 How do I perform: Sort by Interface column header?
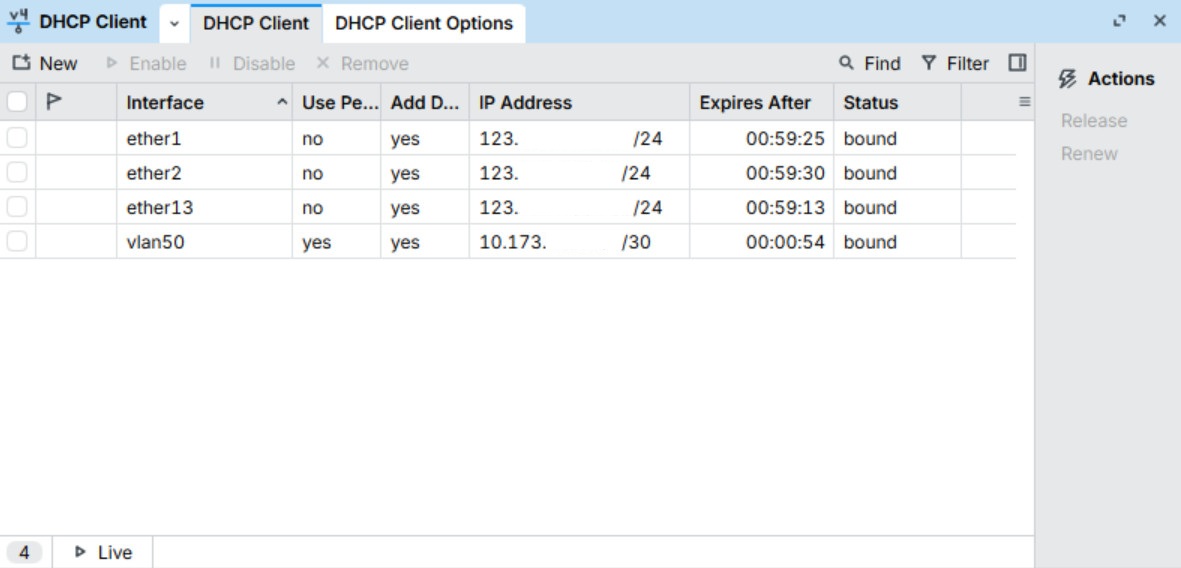pyautogui.click(x=204, y=102)
